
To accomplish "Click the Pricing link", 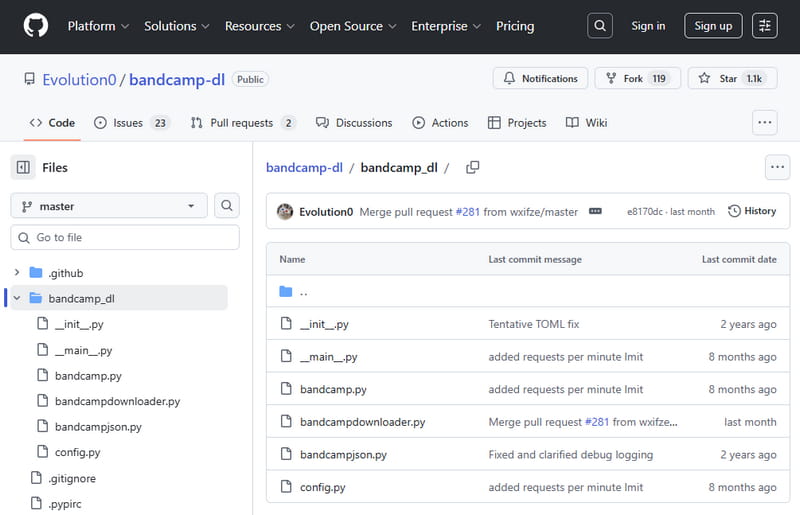I will point(515,26).
